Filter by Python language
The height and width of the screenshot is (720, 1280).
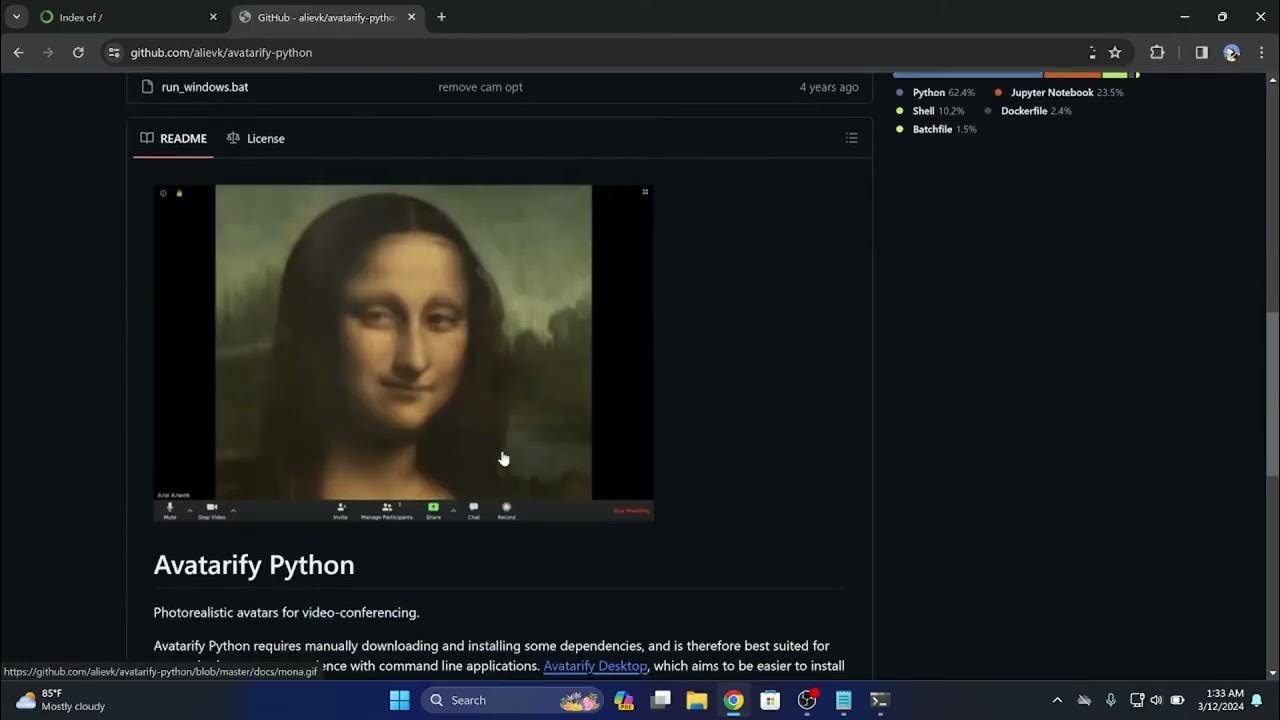tap(936, 93)
